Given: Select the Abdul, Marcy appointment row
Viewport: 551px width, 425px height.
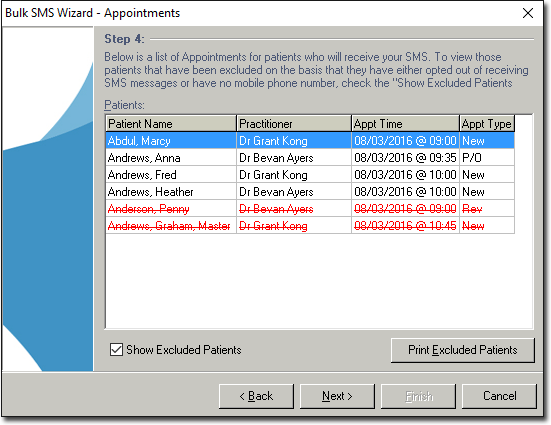Looking at the screenshot, I should tap(310, 141).
